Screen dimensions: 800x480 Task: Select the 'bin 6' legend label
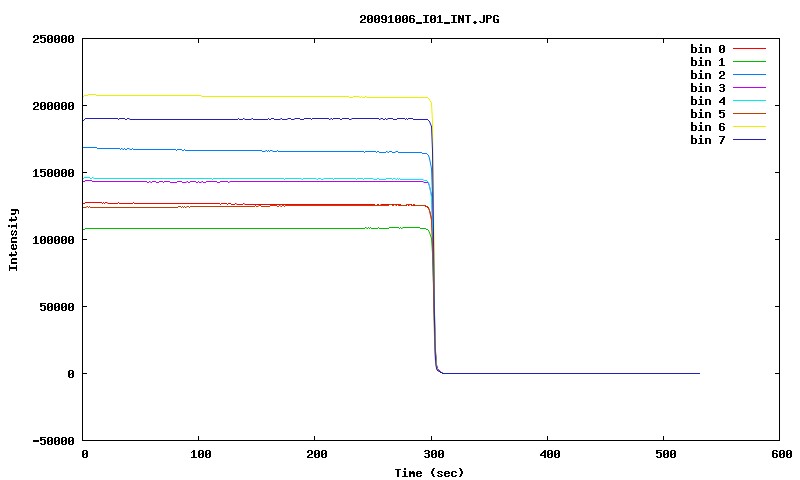[708, 127]
